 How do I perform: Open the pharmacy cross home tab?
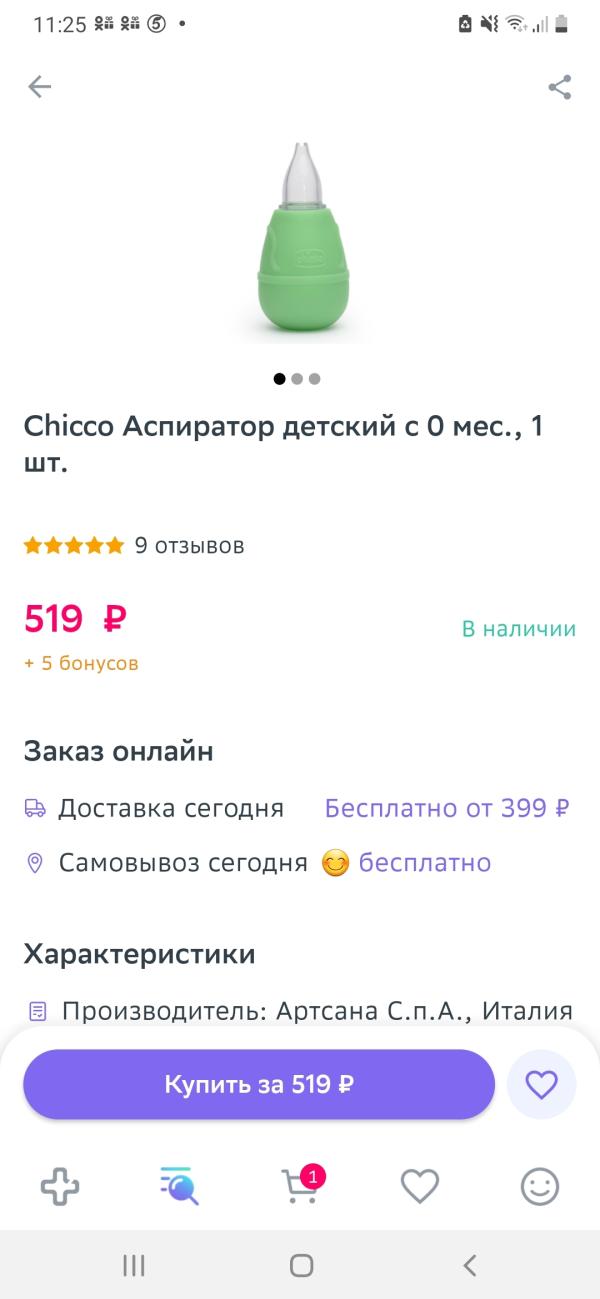coord(60,1187)
